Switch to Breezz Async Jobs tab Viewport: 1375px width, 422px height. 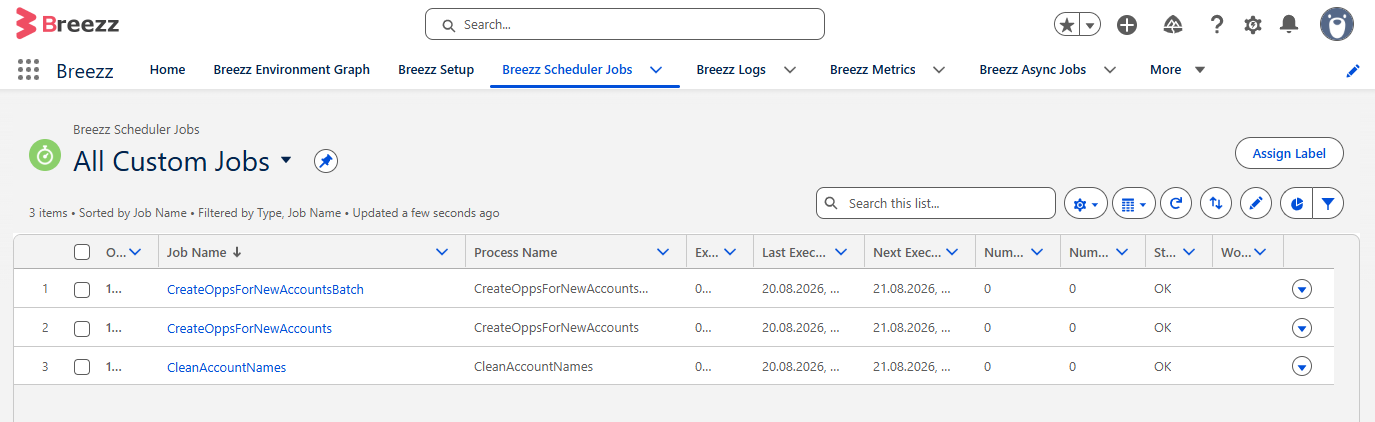click(x=1033, y=70)
